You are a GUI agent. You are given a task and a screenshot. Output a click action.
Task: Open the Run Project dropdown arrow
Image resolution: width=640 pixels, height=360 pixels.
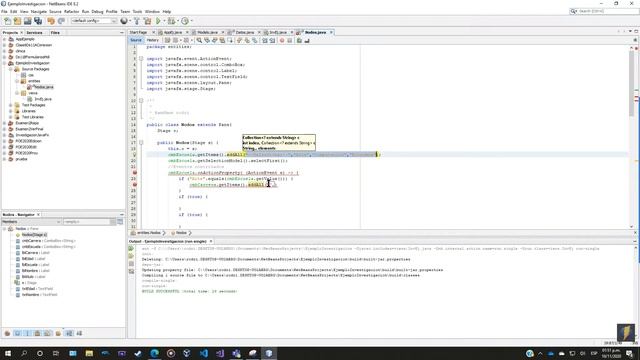click(164, 21)
